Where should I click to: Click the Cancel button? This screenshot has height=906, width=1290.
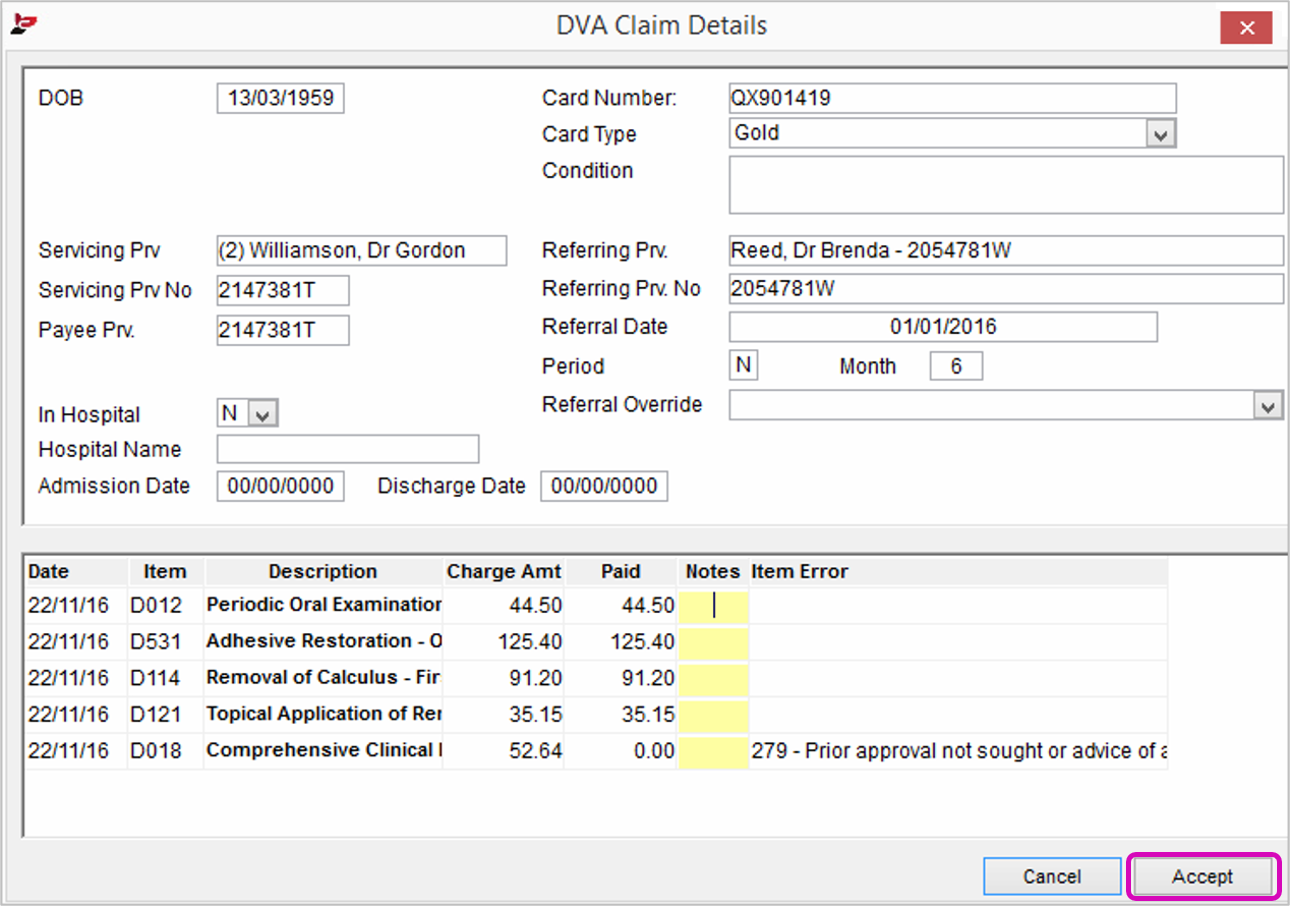(x=1052, y=877)
